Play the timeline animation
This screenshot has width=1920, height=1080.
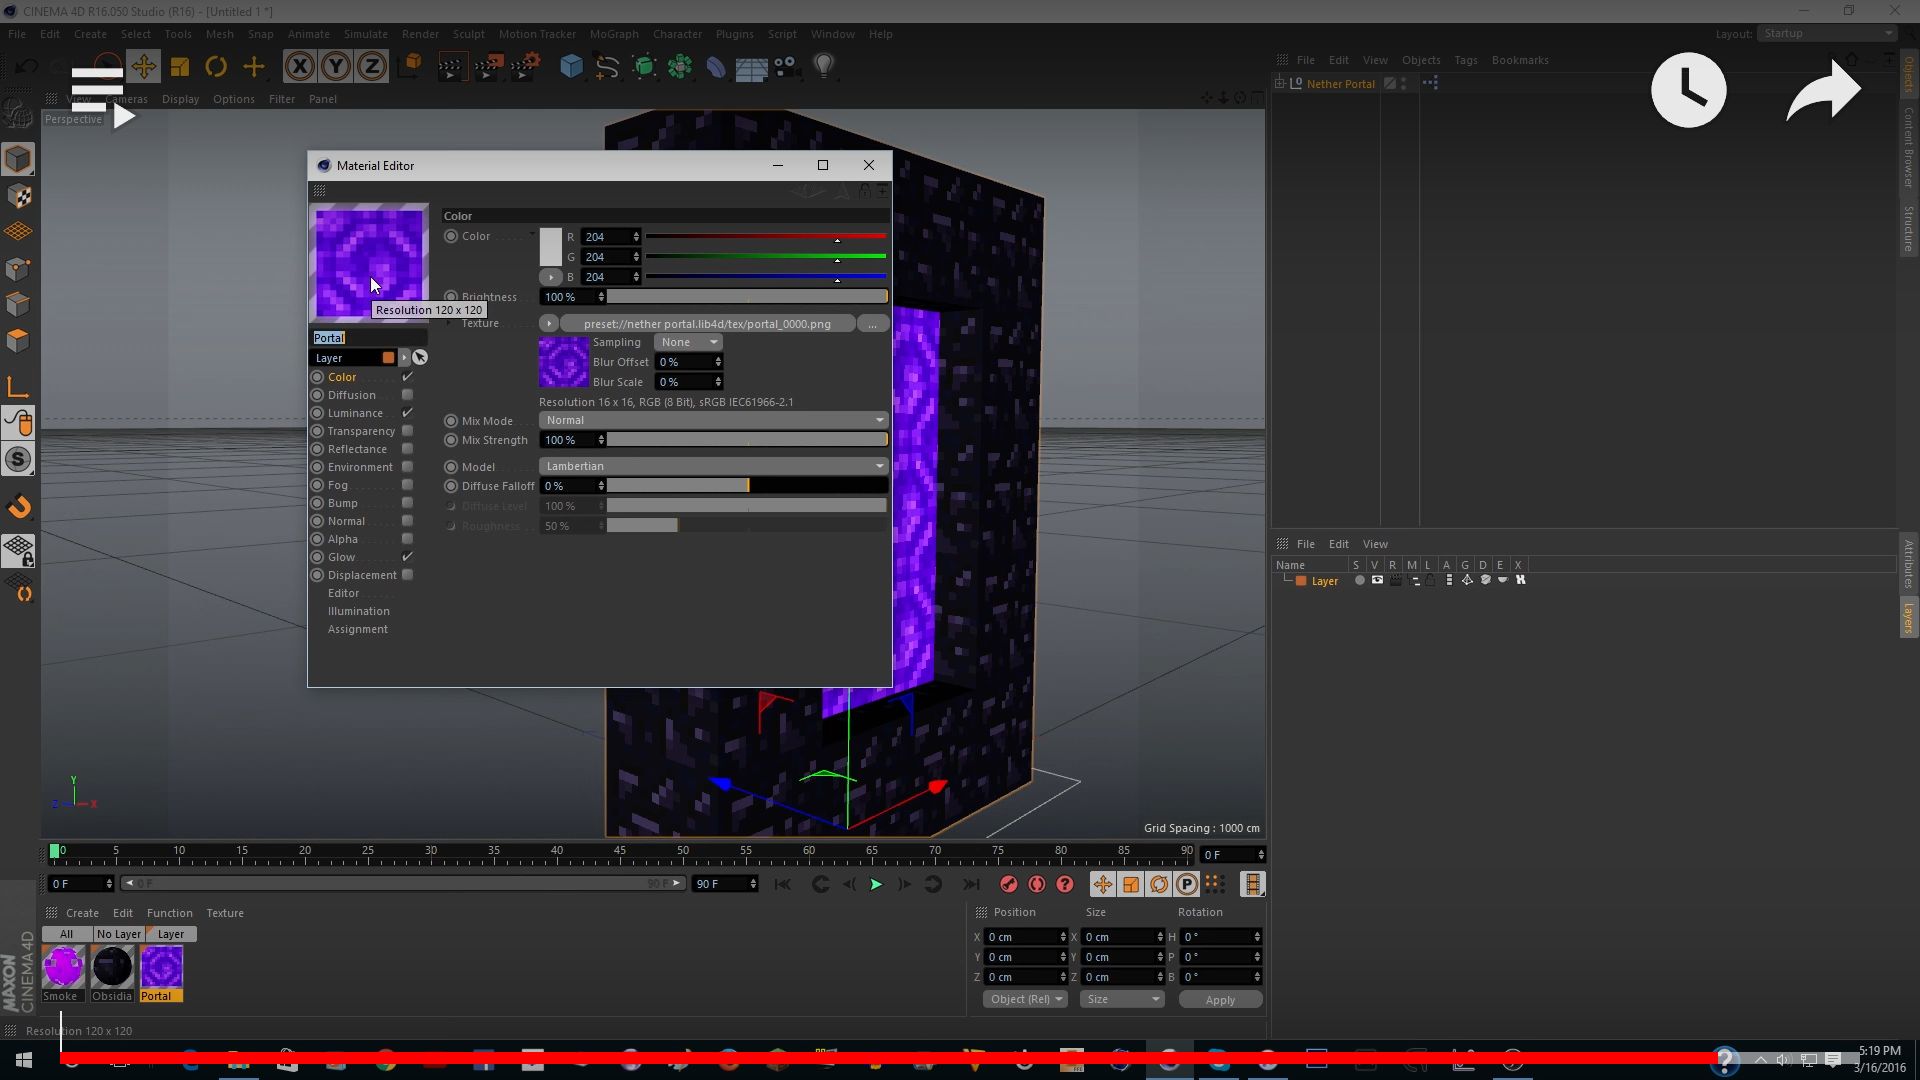[876, 884]
